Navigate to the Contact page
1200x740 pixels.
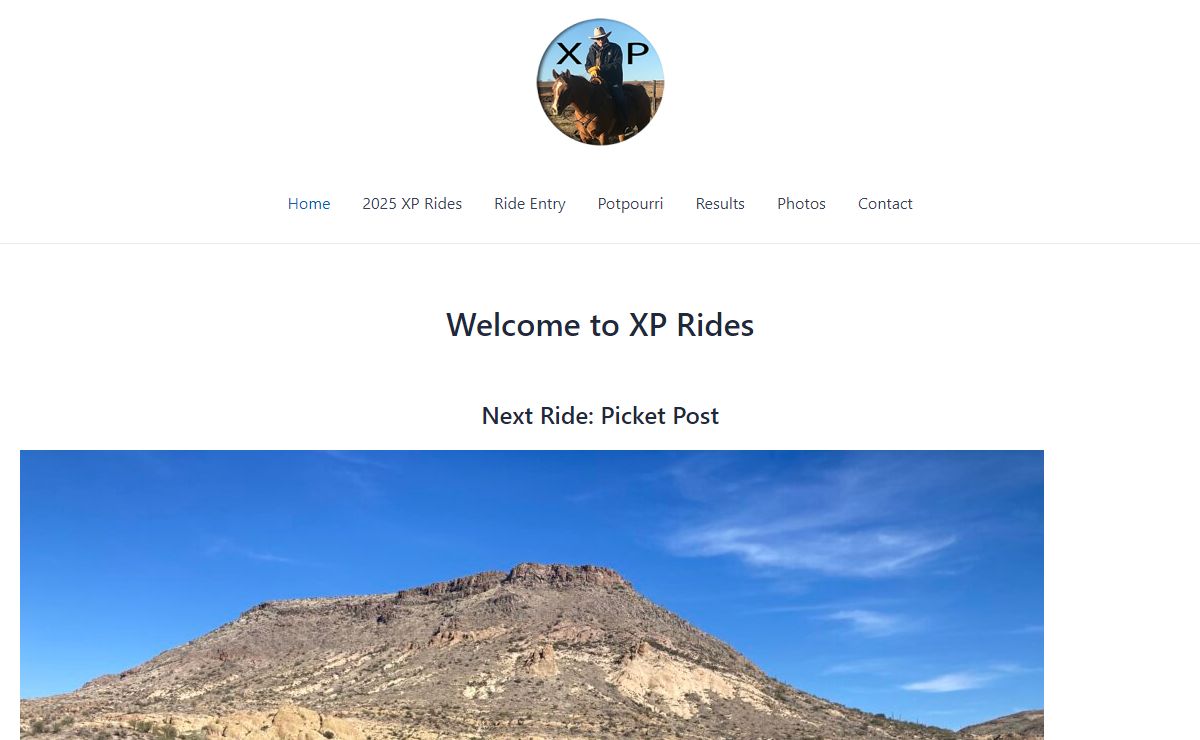coord(885,204)
